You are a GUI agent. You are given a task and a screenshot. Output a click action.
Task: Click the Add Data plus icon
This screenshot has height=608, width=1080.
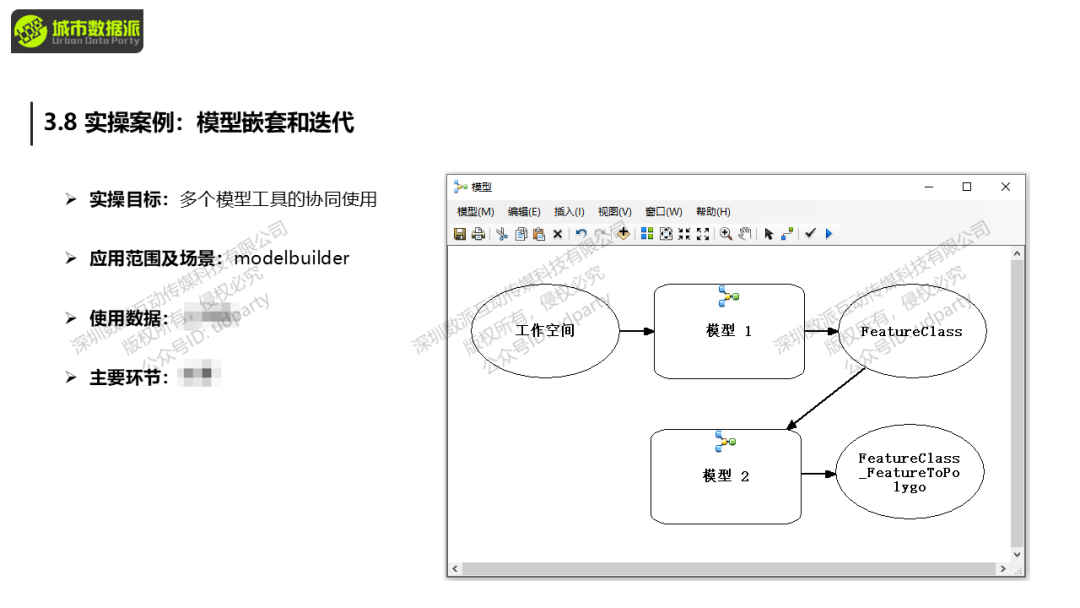click(623, 233)
